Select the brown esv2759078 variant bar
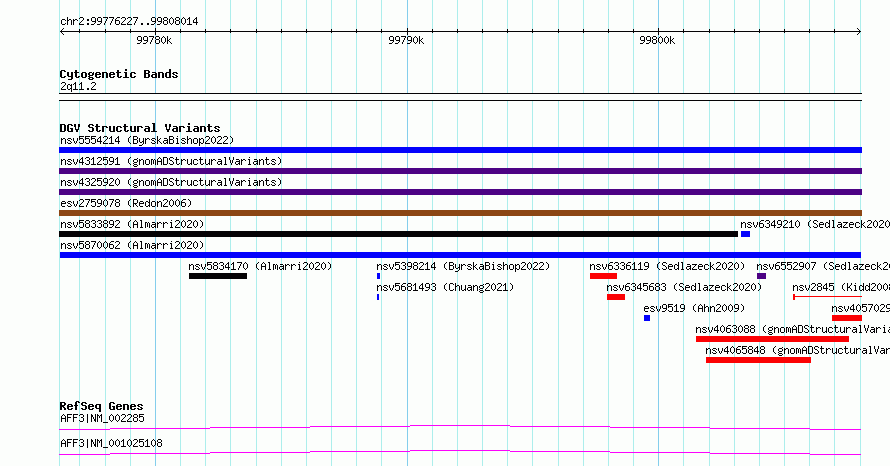The image size is (890, 466). tap(460, 213)
